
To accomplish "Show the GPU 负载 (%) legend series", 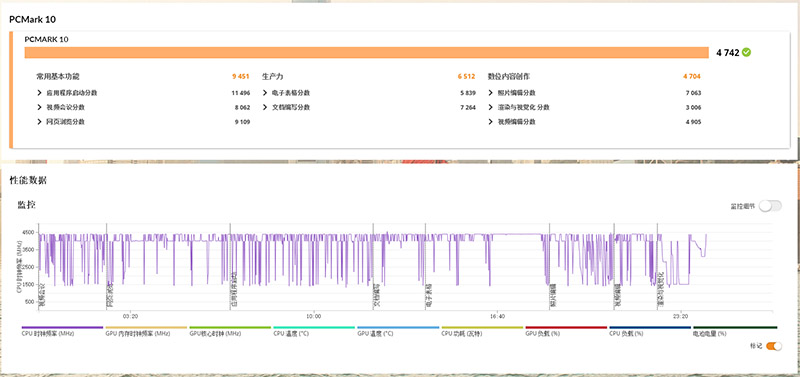I will (566, 331).
